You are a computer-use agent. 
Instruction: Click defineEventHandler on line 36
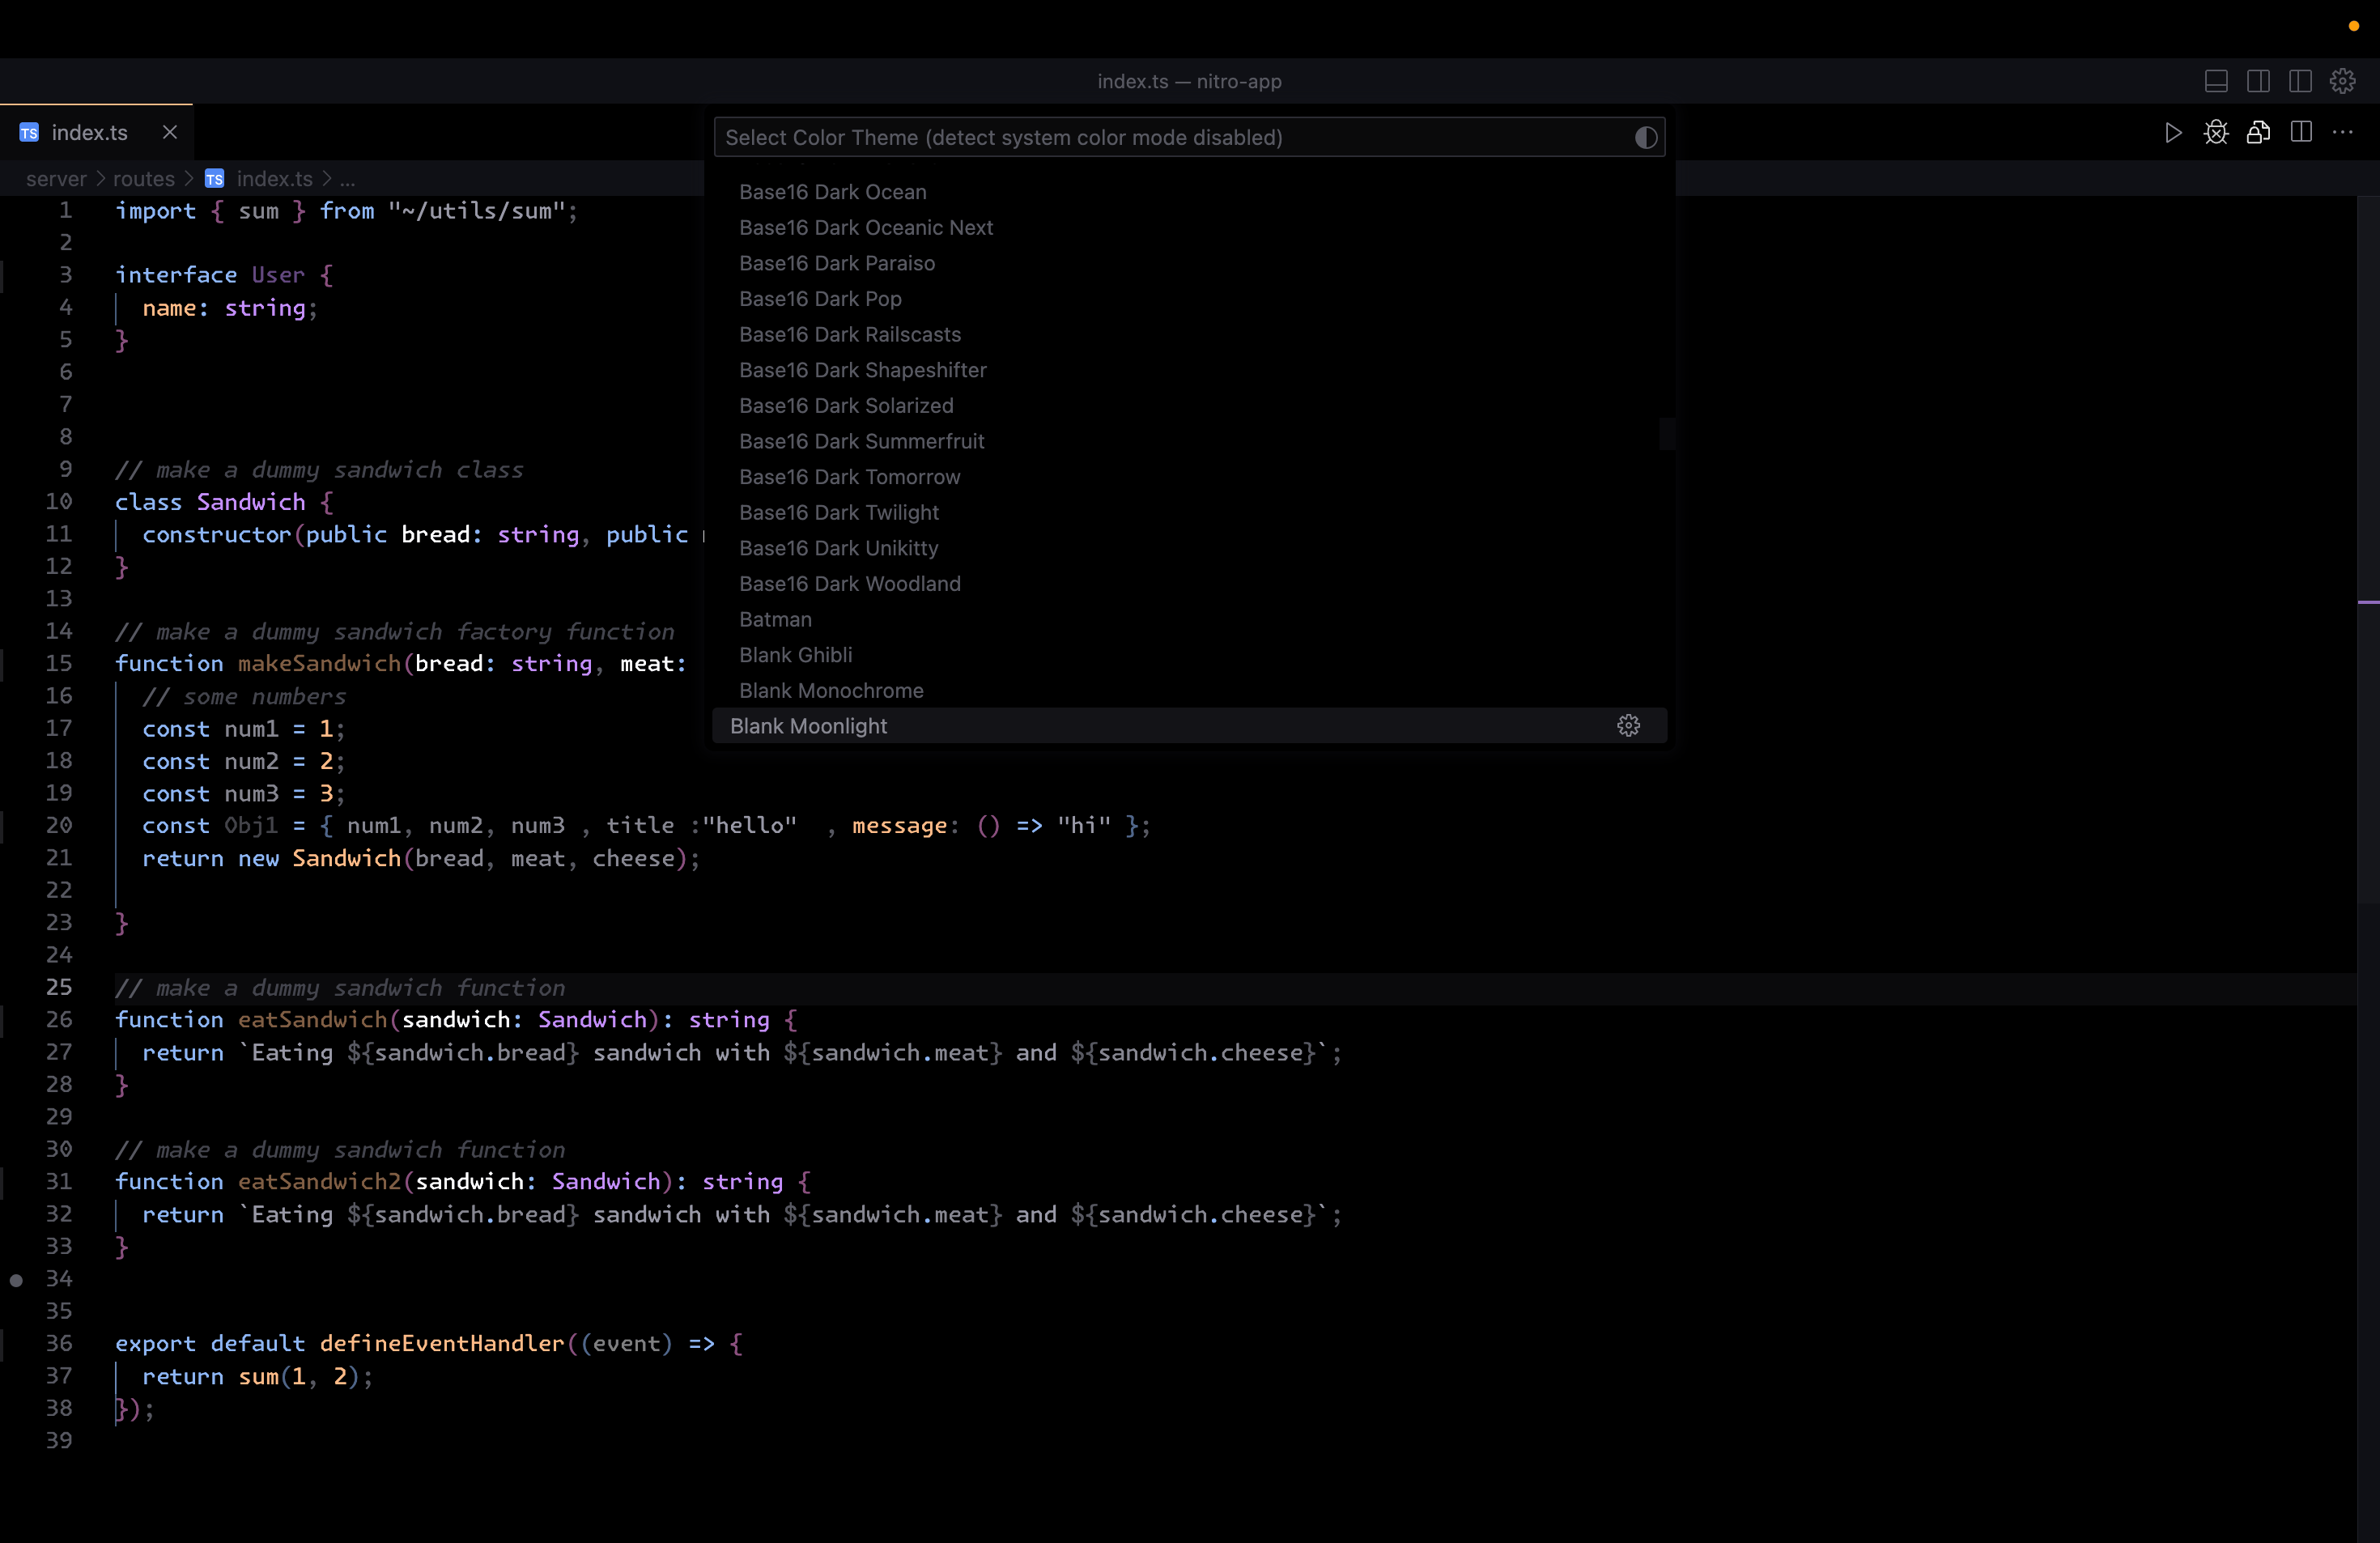pyautogui.click(x=442, y=1344)
